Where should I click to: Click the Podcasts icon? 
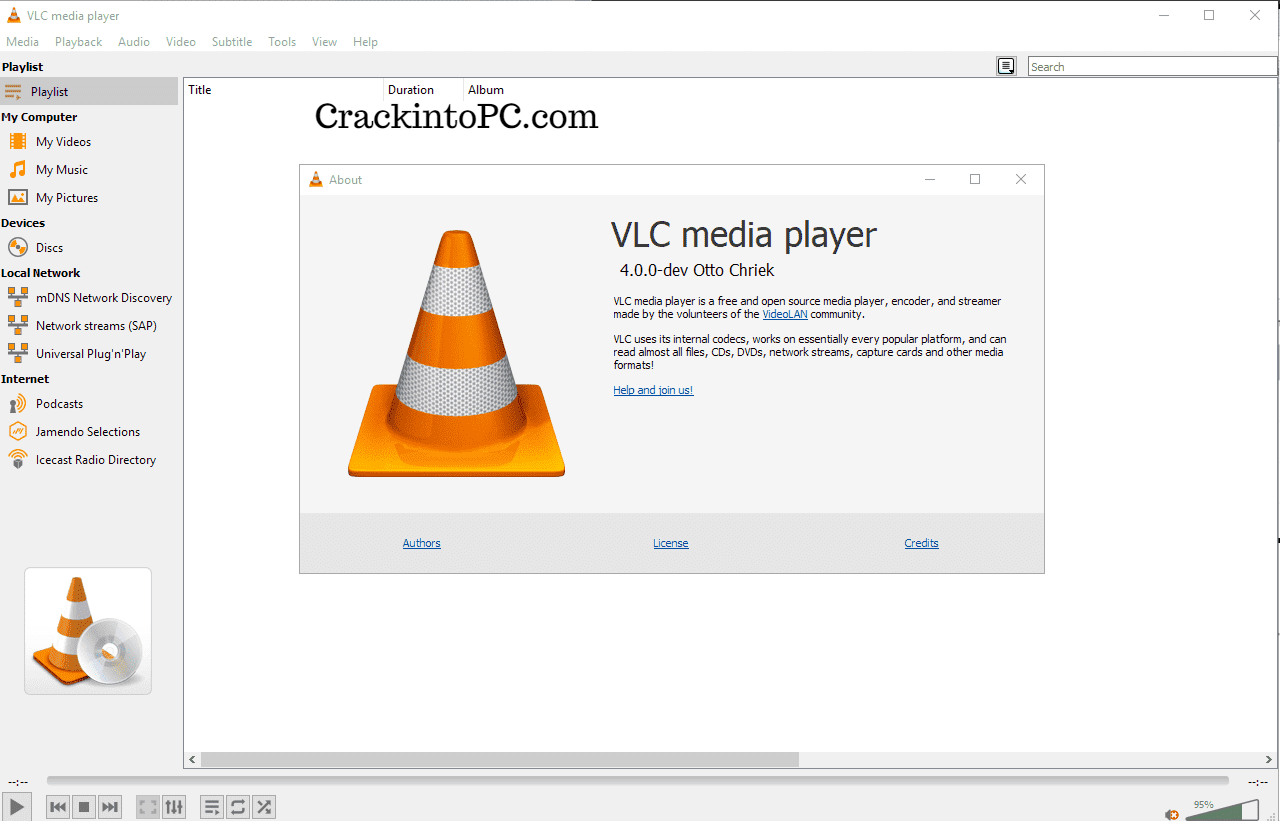point(17,403)
